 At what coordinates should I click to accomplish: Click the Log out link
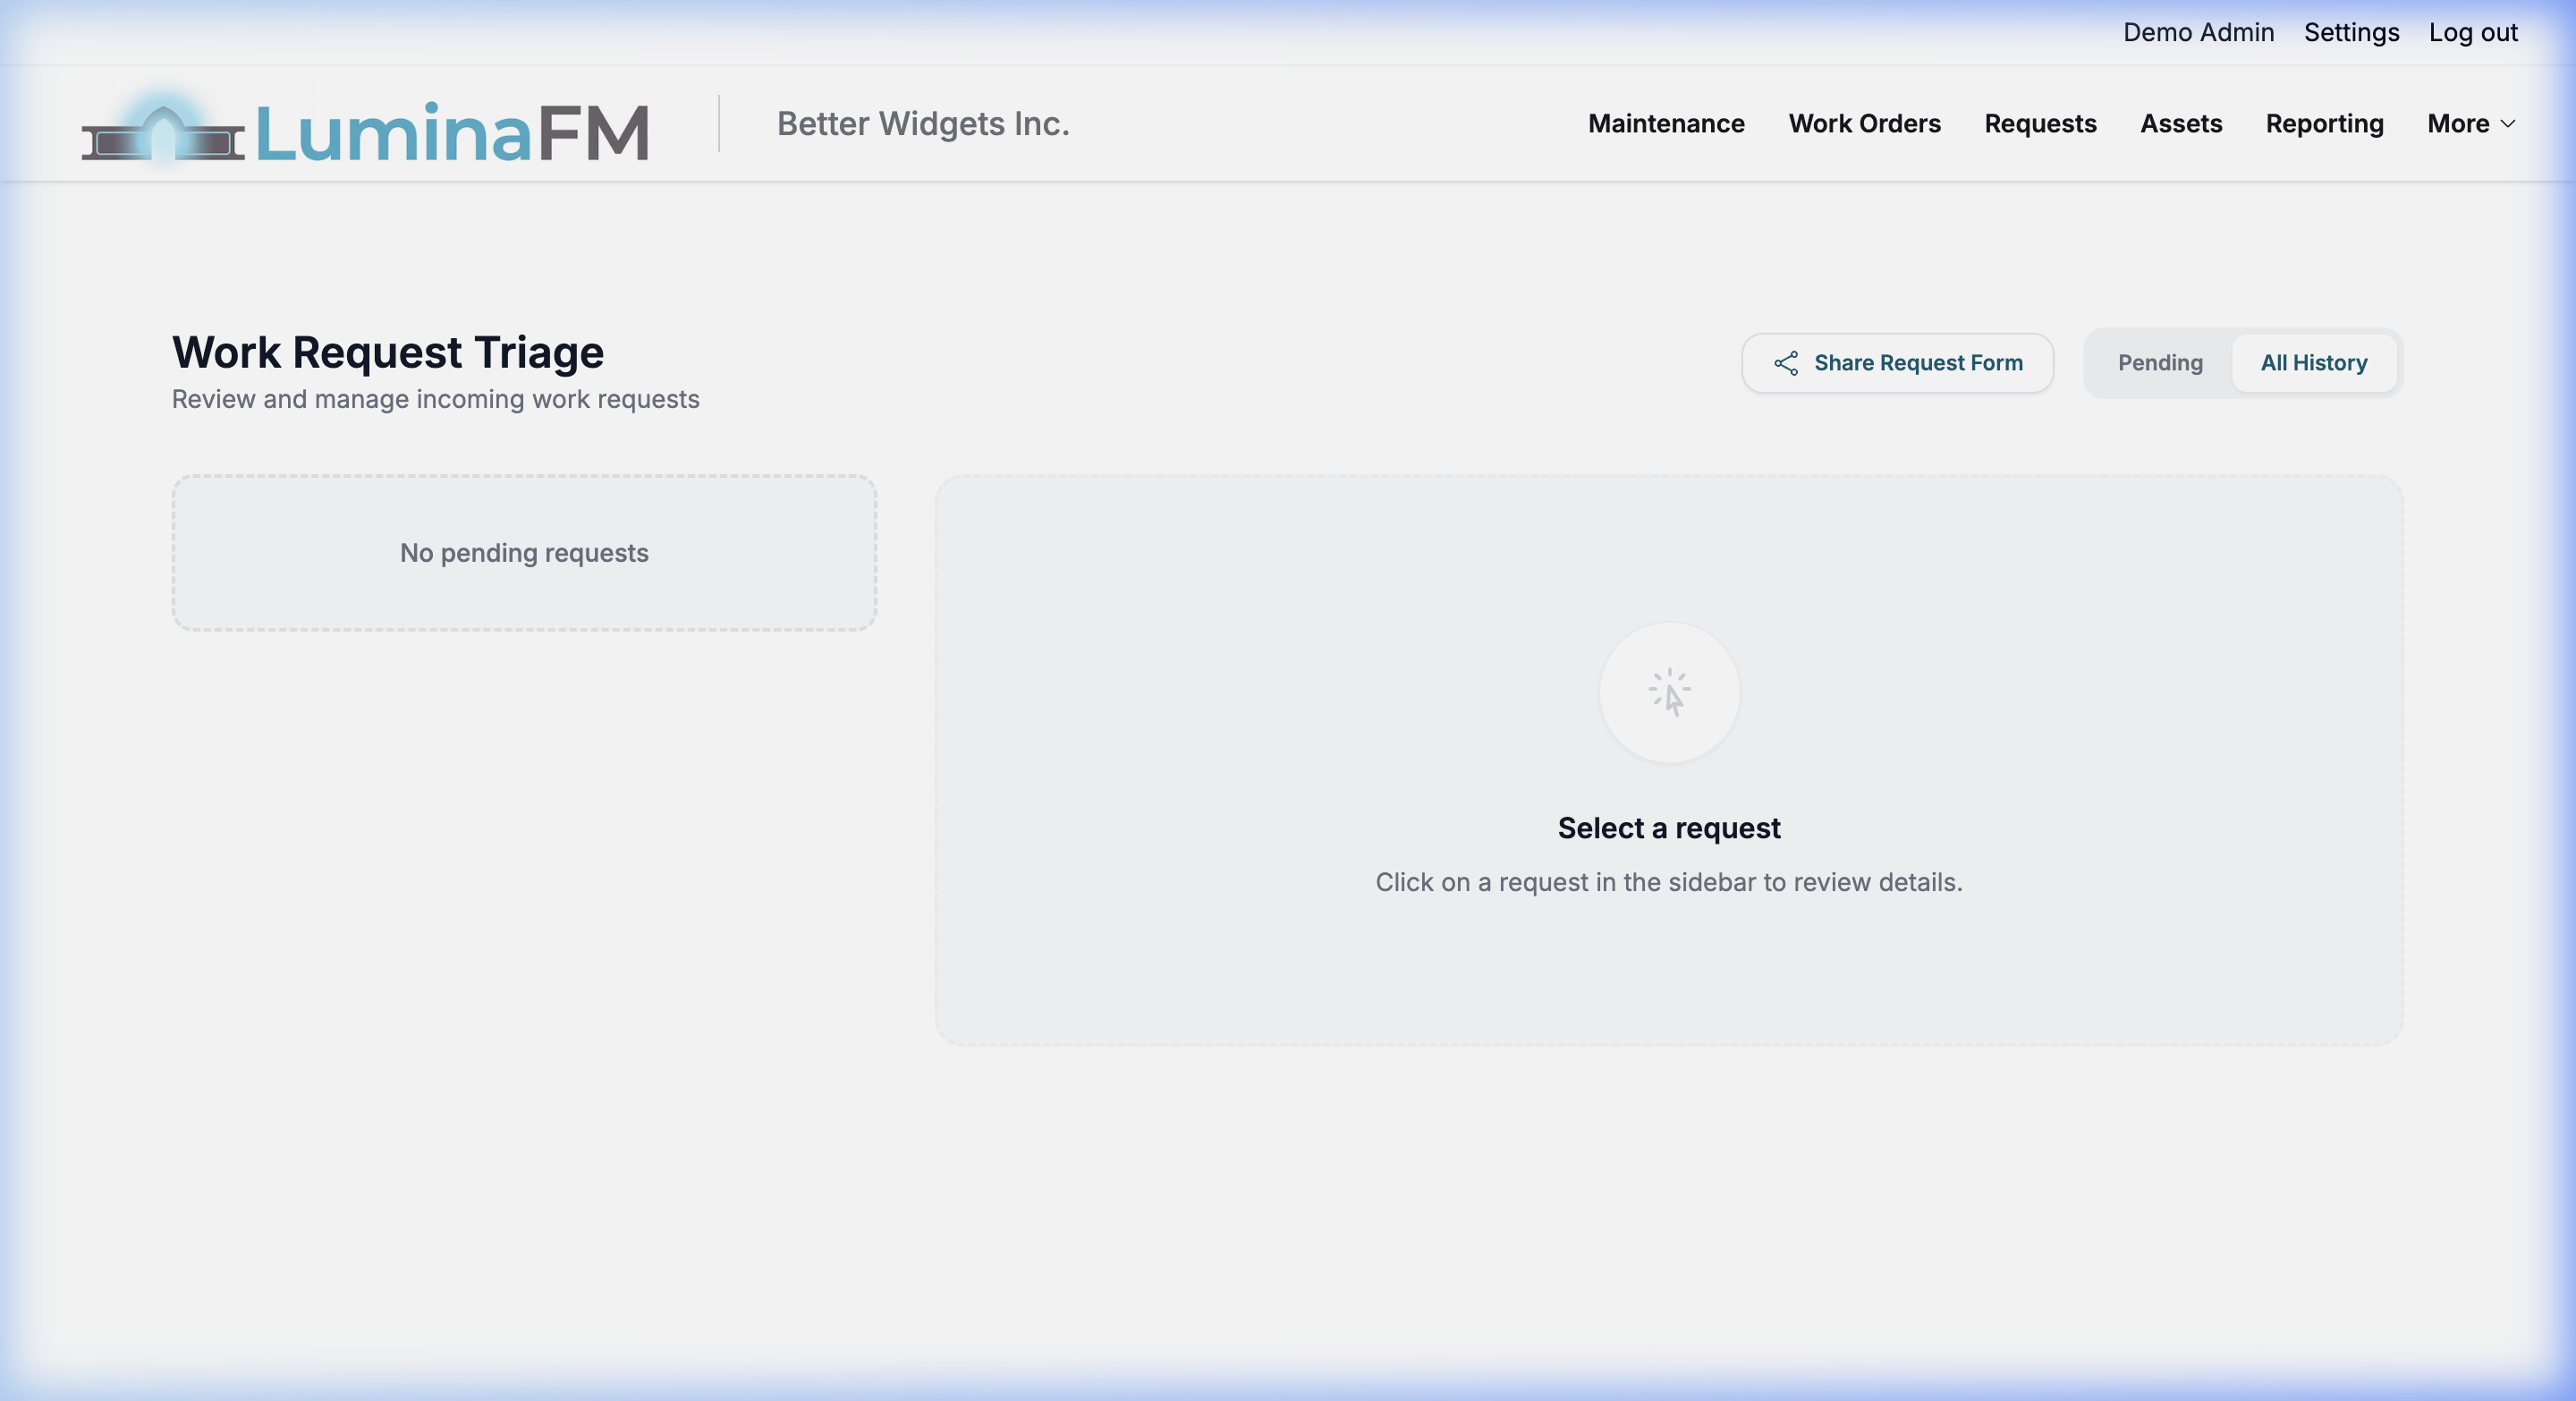point(2473,33)
